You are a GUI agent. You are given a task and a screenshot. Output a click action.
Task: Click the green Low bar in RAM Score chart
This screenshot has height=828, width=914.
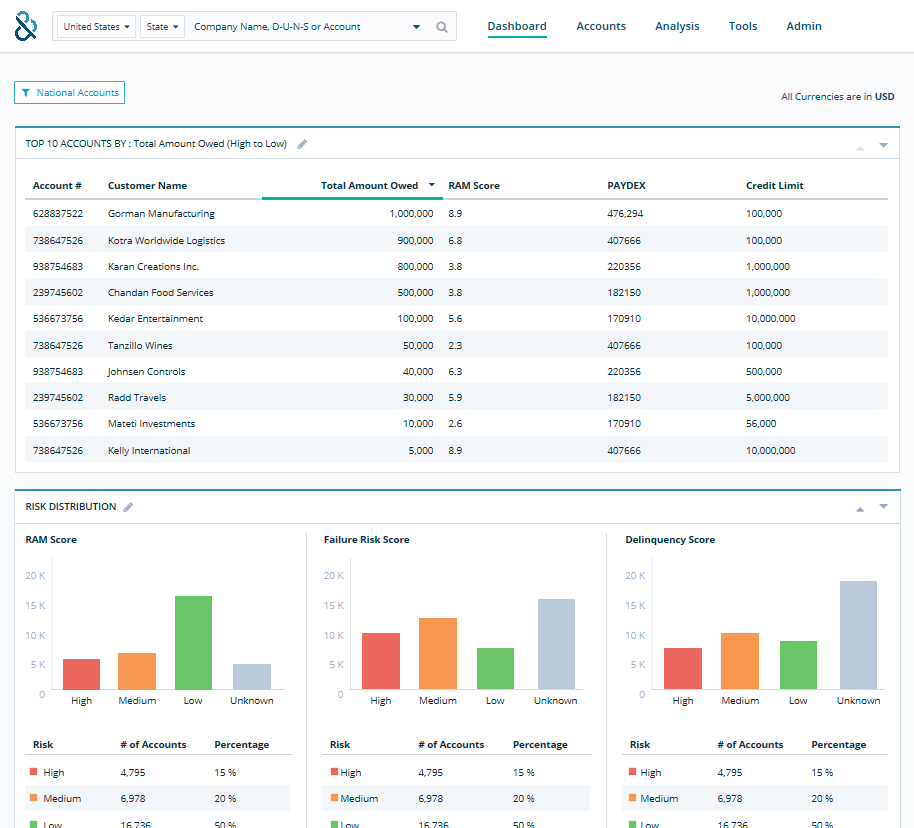[194, 643]
